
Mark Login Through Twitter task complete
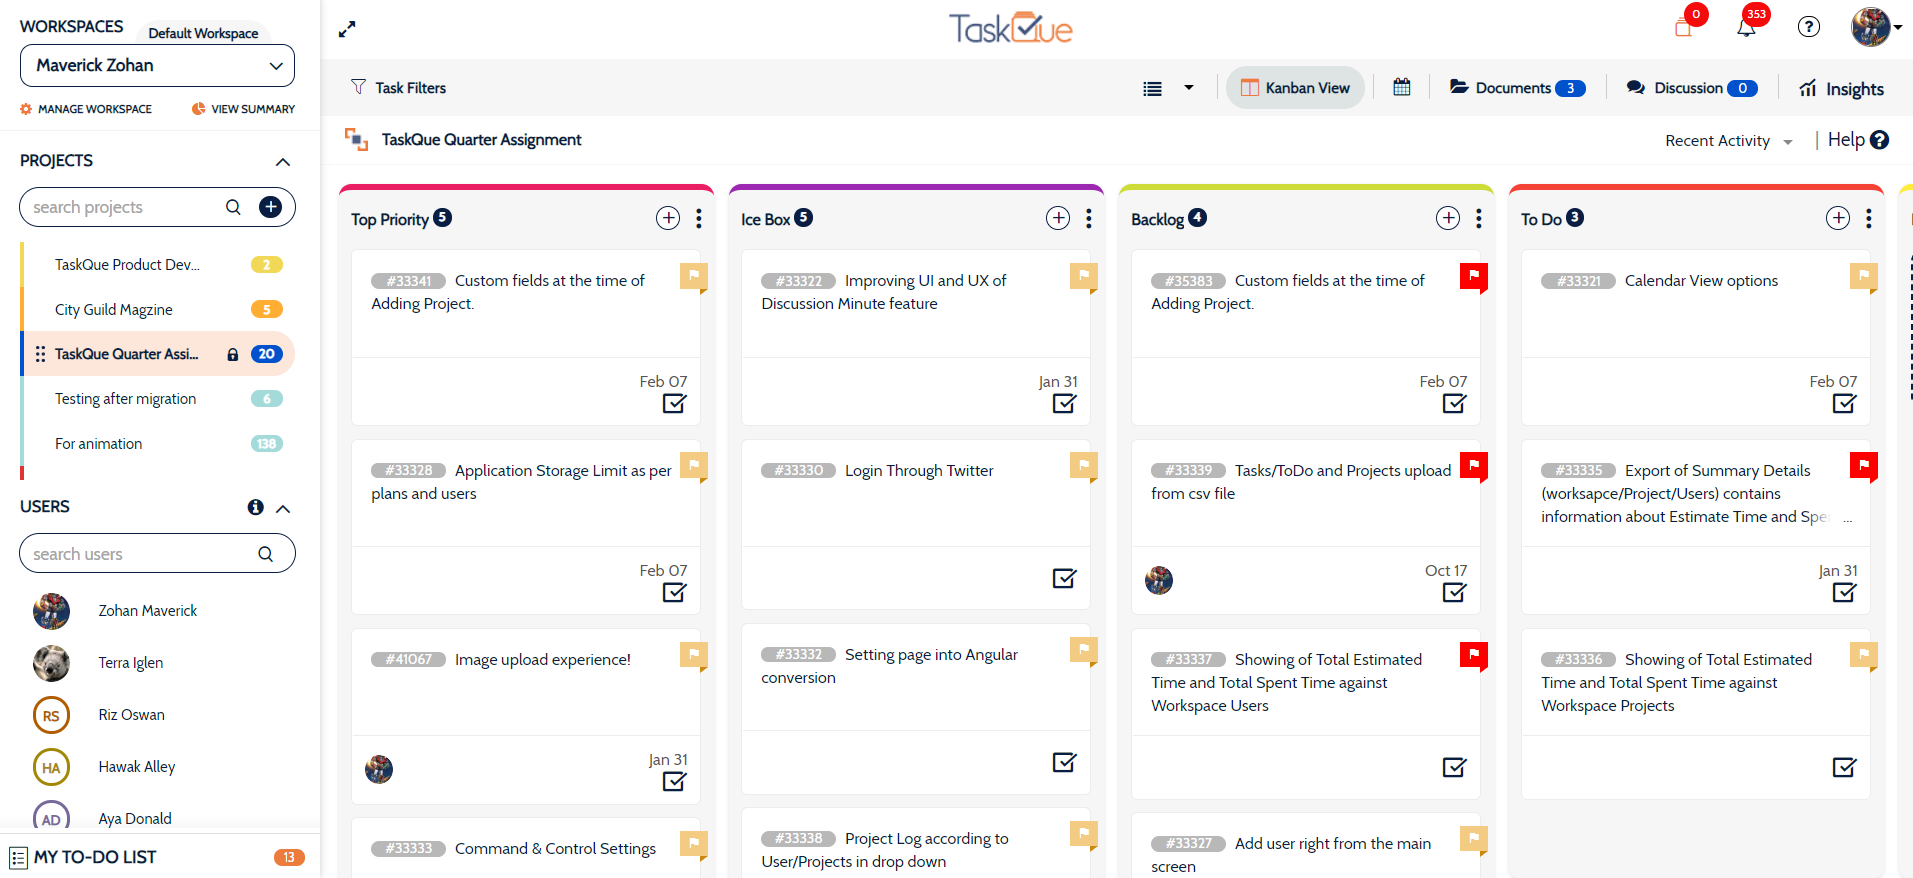pos(1065,578)
